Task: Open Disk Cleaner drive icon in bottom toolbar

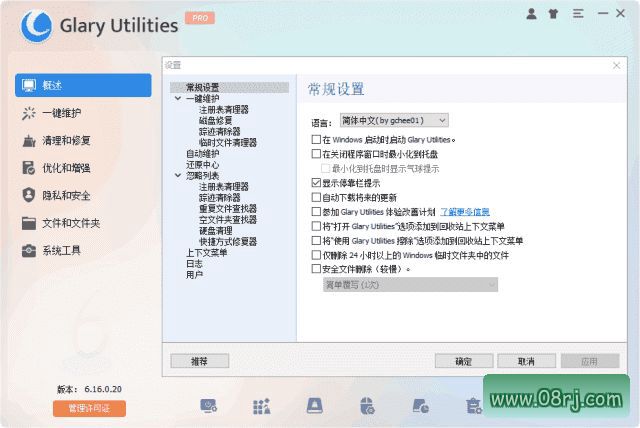Action: point(315,406)
